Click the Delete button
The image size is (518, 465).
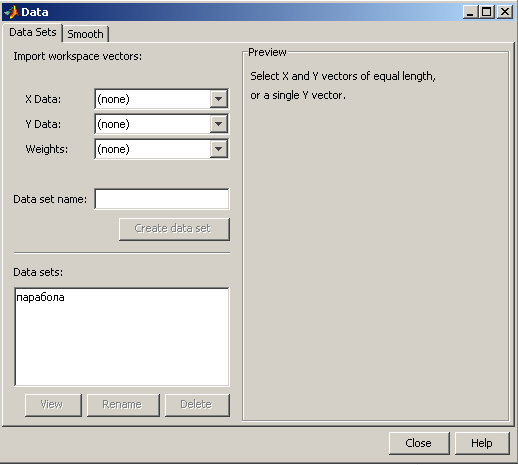tap(197, 405)
